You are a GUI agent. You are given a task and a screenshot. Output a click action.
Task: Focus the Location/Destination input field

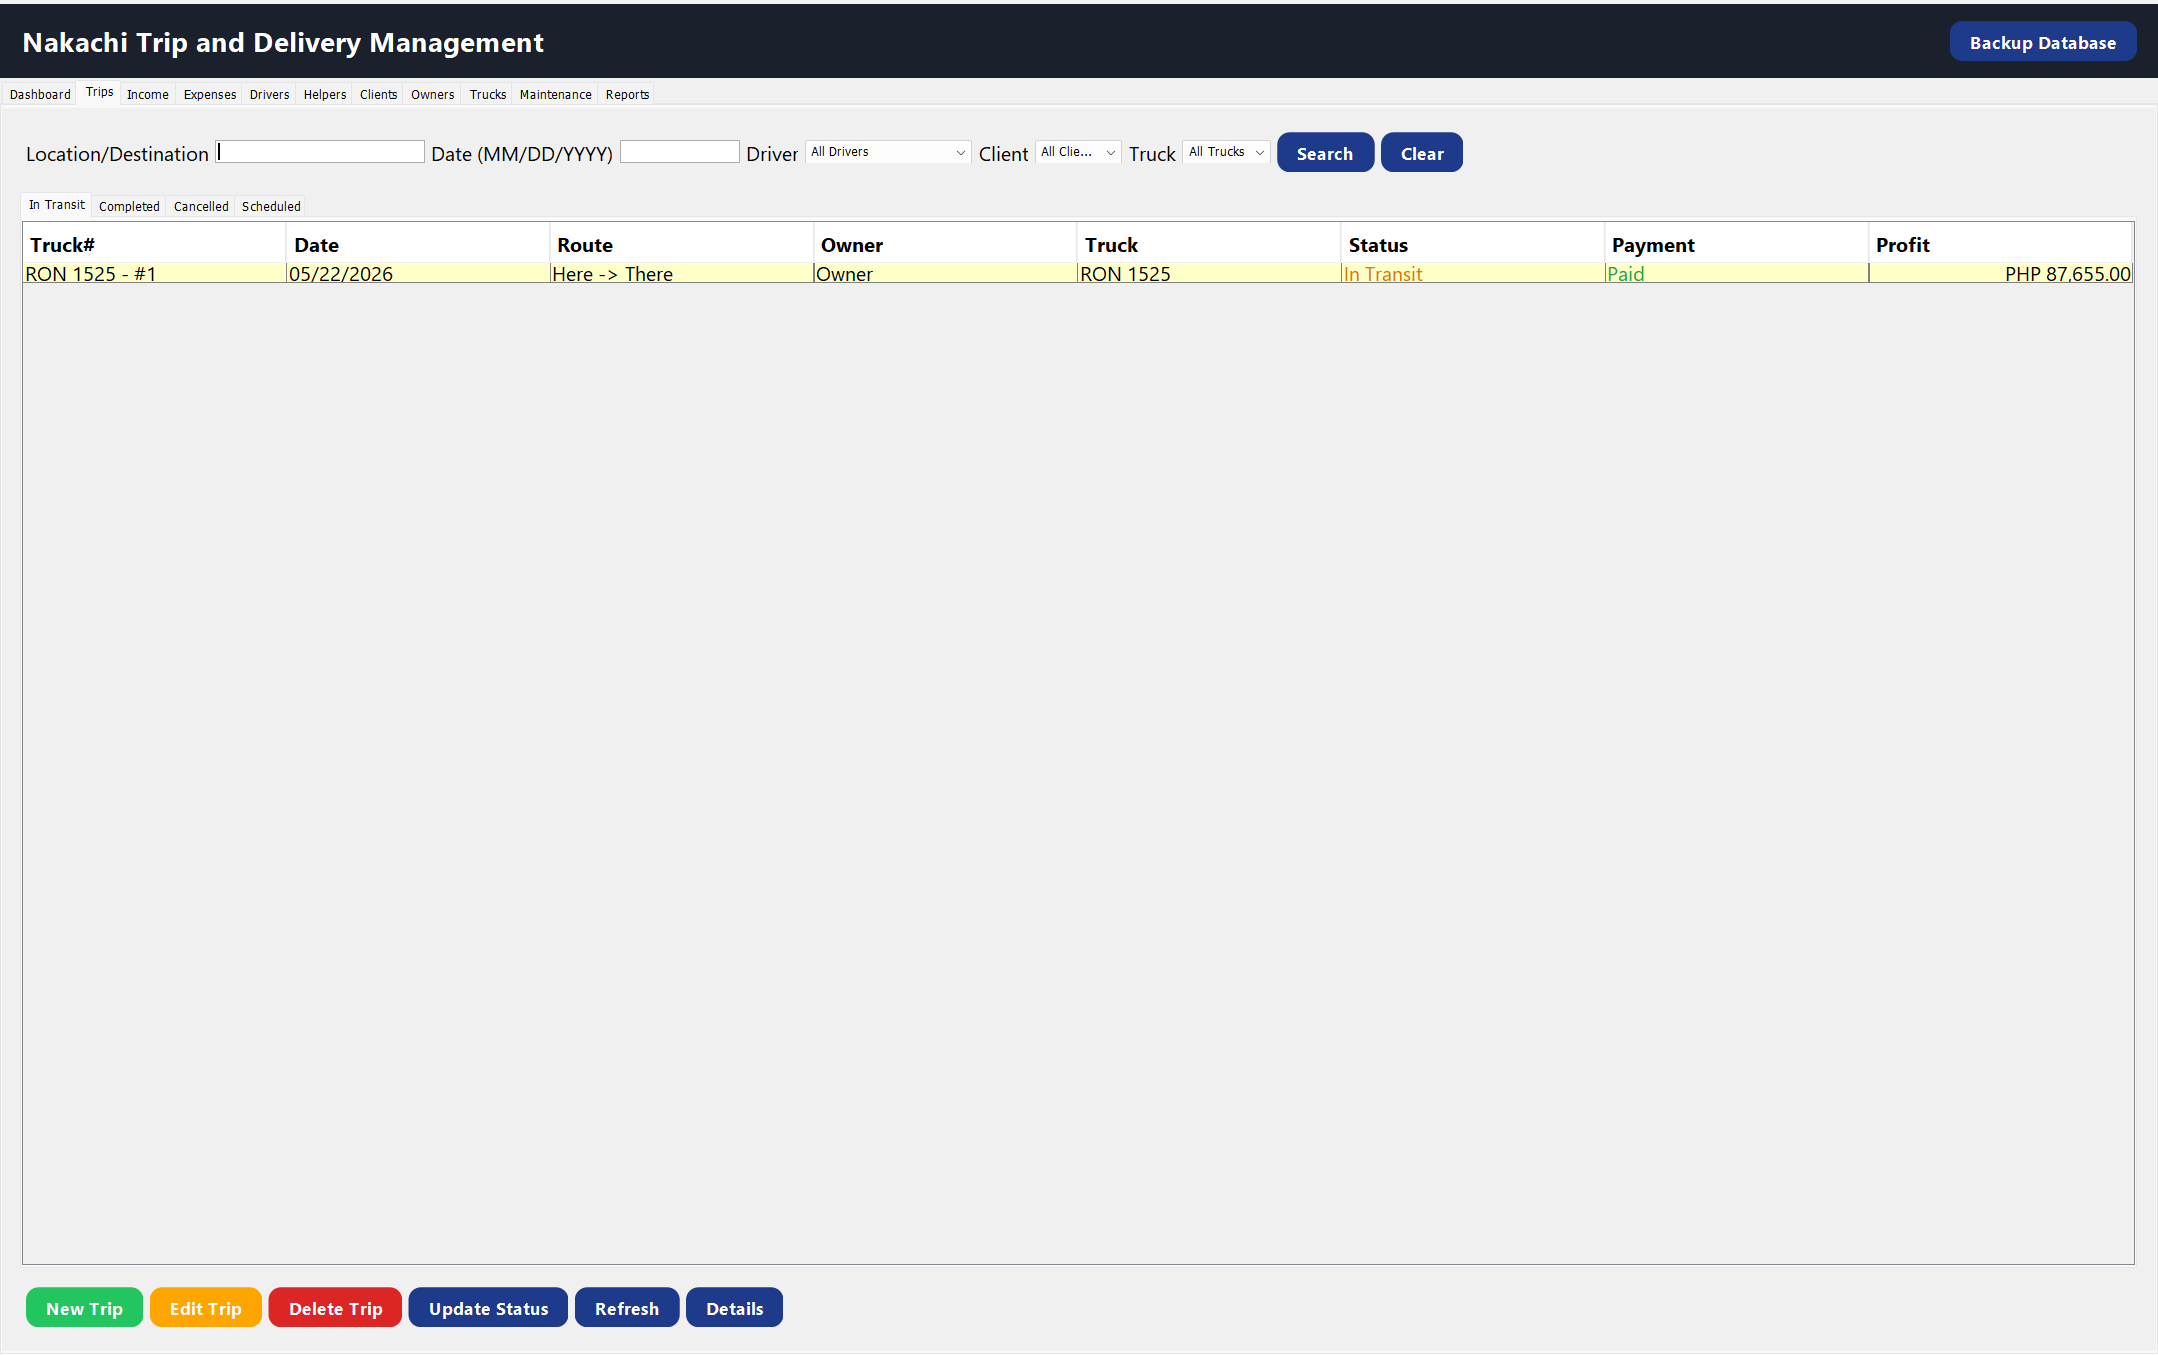tap(320, 152)
